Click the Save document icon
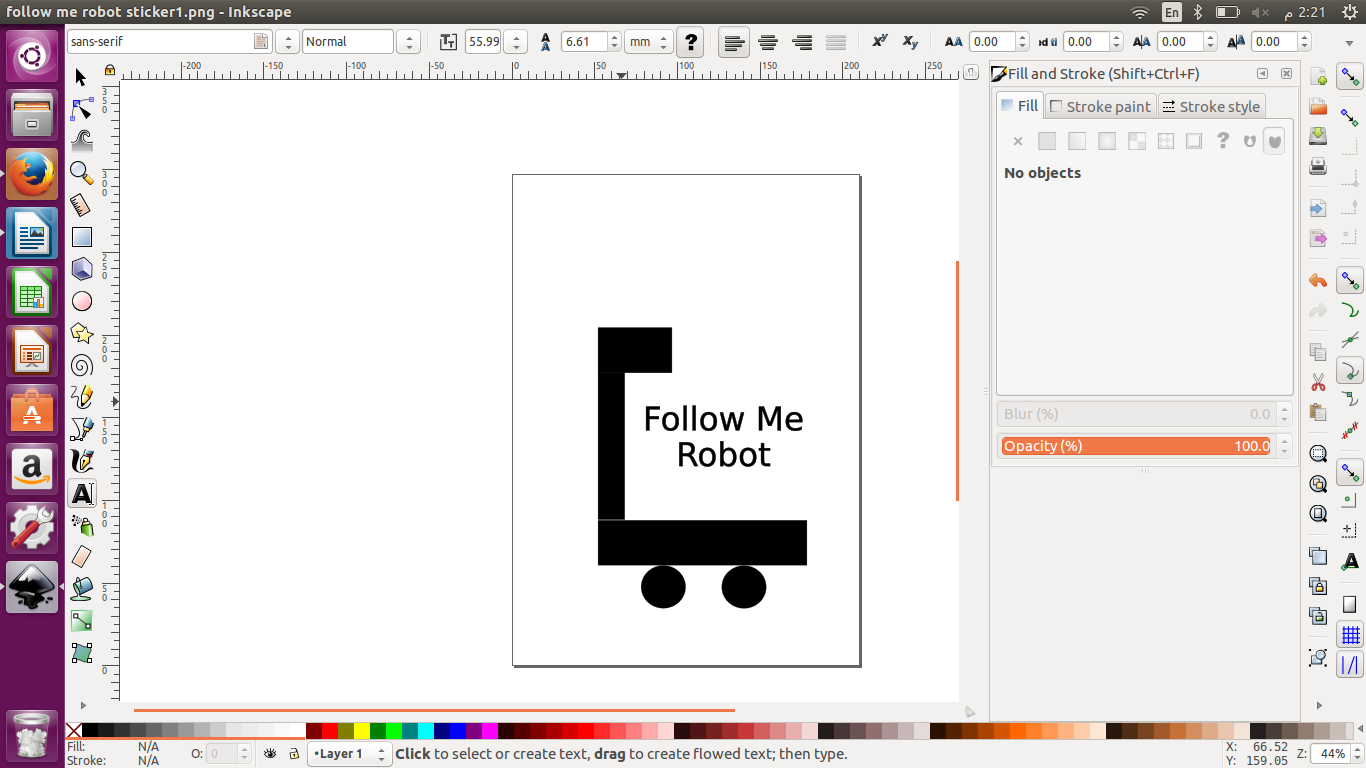This screenshot has width=1366, height=768. [x=1318, y=135]
